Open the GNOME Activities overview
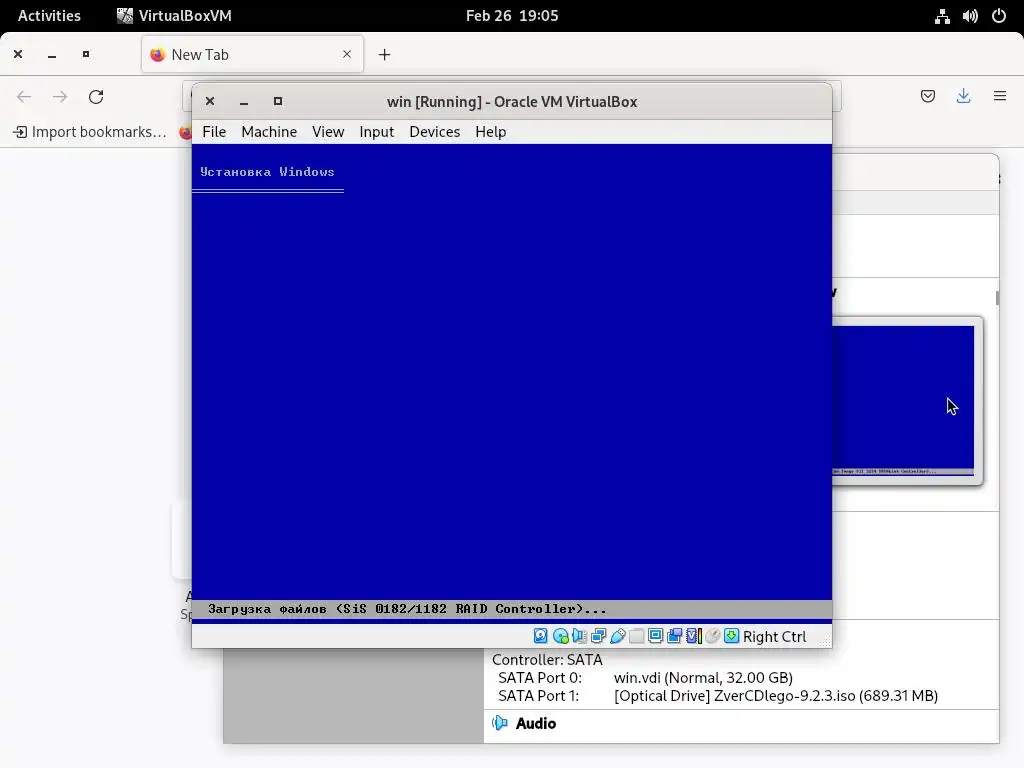Screen dimensions: 1024x768 point(49,16)
